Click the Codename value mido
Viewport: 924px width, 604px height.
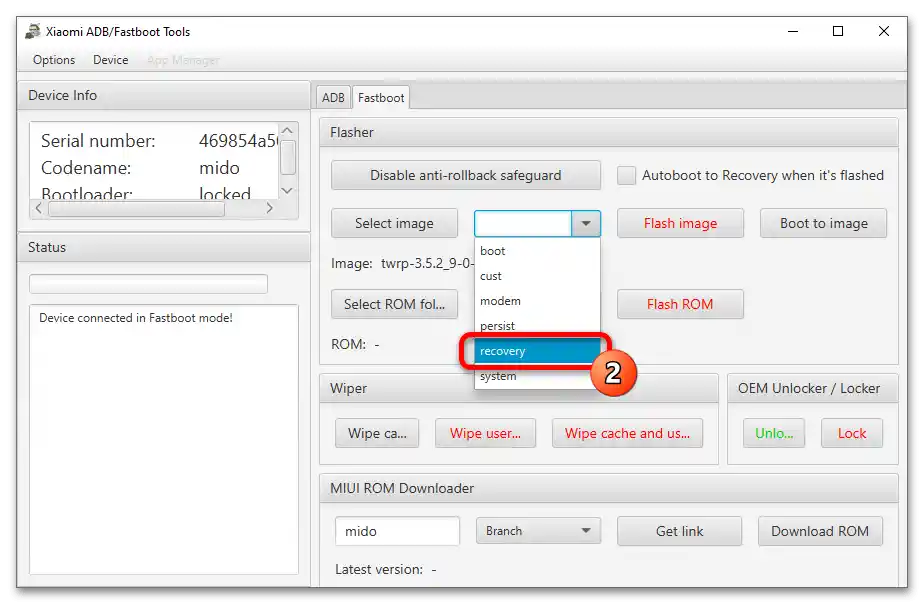219,168
